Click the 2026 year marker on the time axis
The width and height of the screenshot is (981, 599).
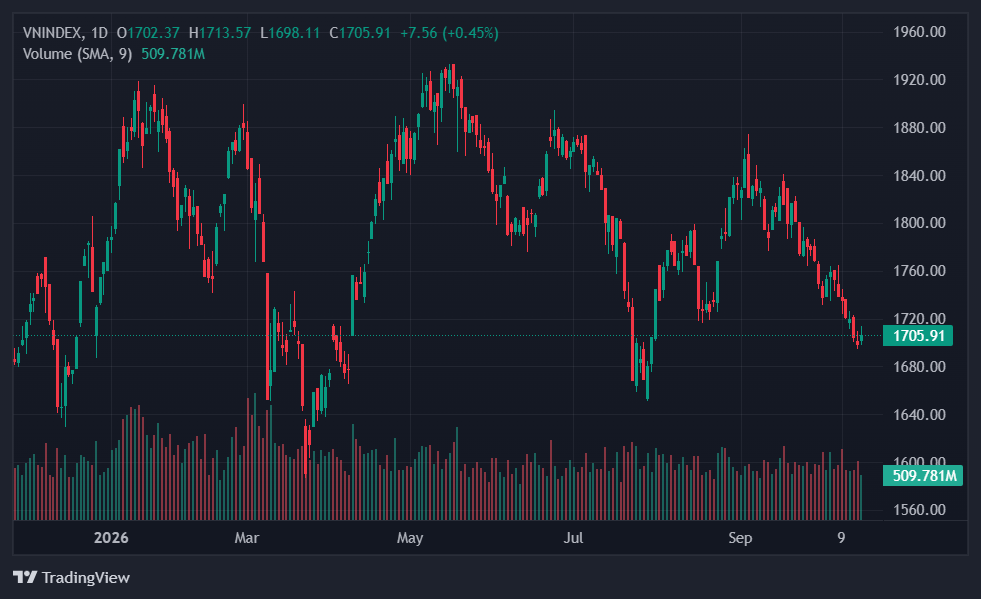click(x=111, y=538)
